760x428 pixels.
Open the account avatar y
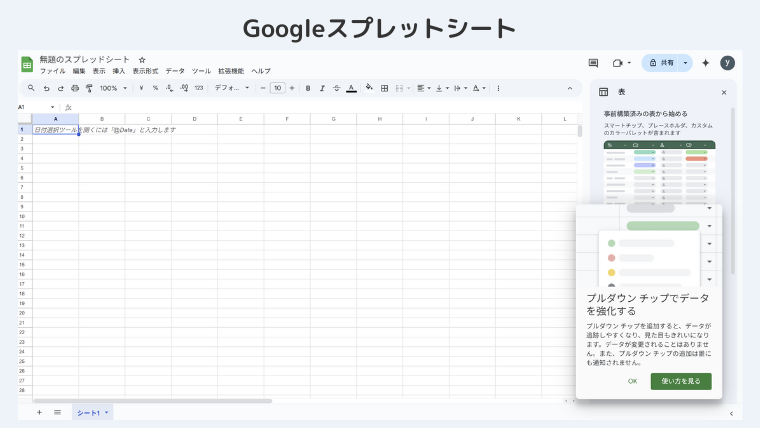727,63
